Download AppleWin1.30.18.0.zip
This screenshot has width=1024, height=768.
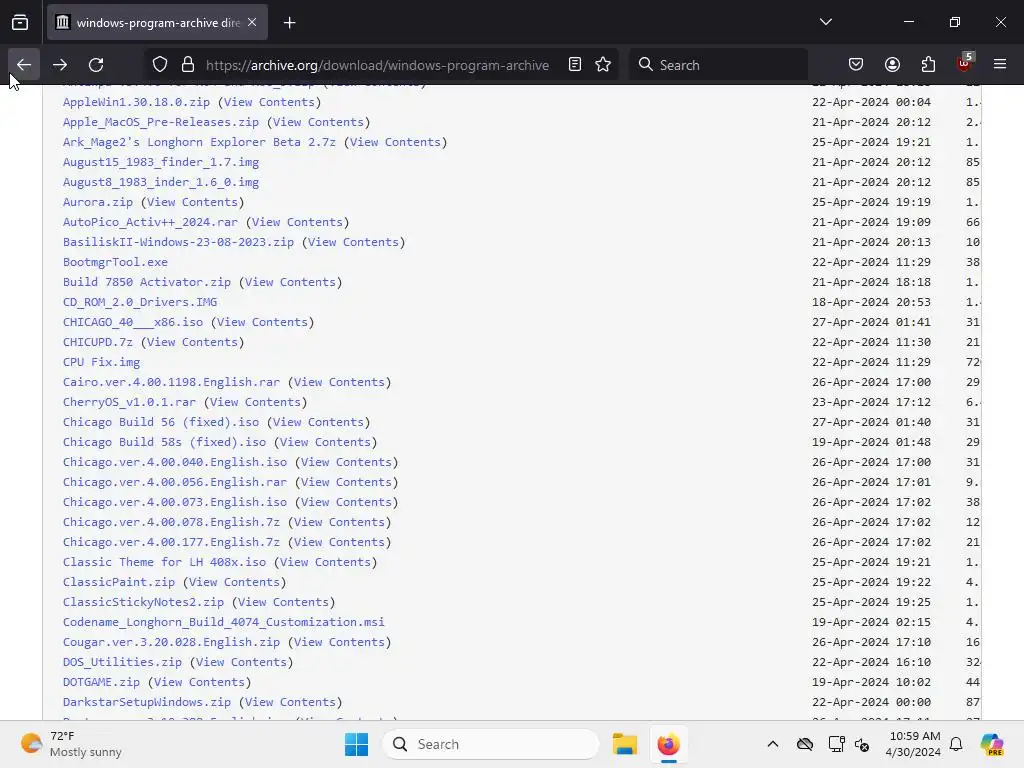tap(136, 102)
